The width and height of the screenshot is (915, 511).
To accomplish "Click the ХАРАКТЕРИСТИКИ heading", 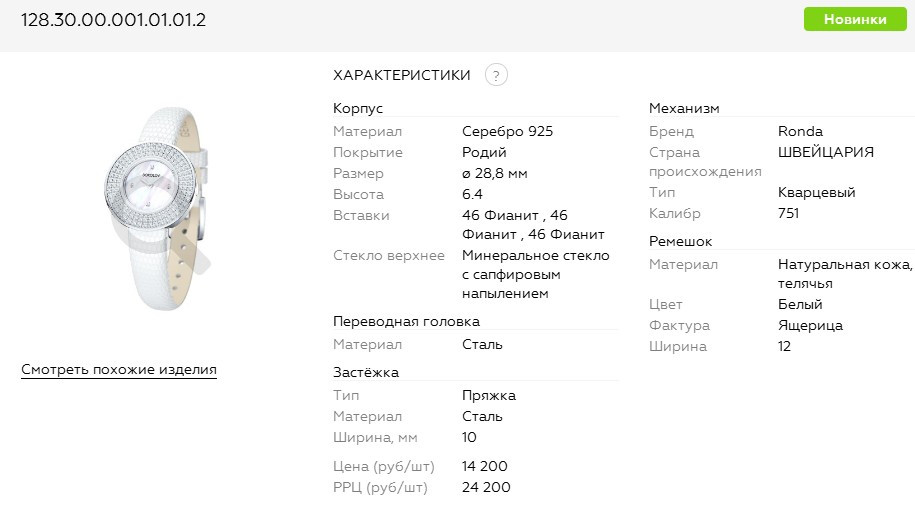I will pos(401,75).
